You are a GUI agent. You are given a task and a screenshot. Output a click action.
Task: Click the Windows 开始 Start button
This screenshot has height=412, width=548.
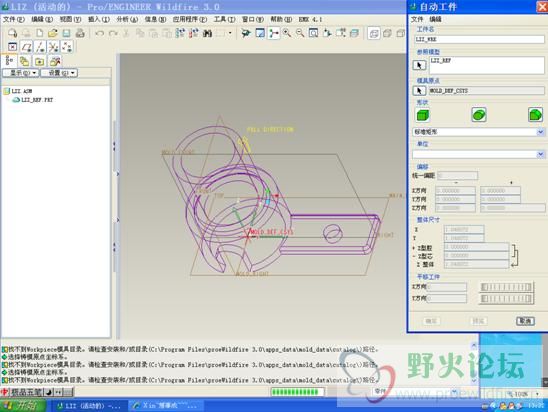(23, 405)
